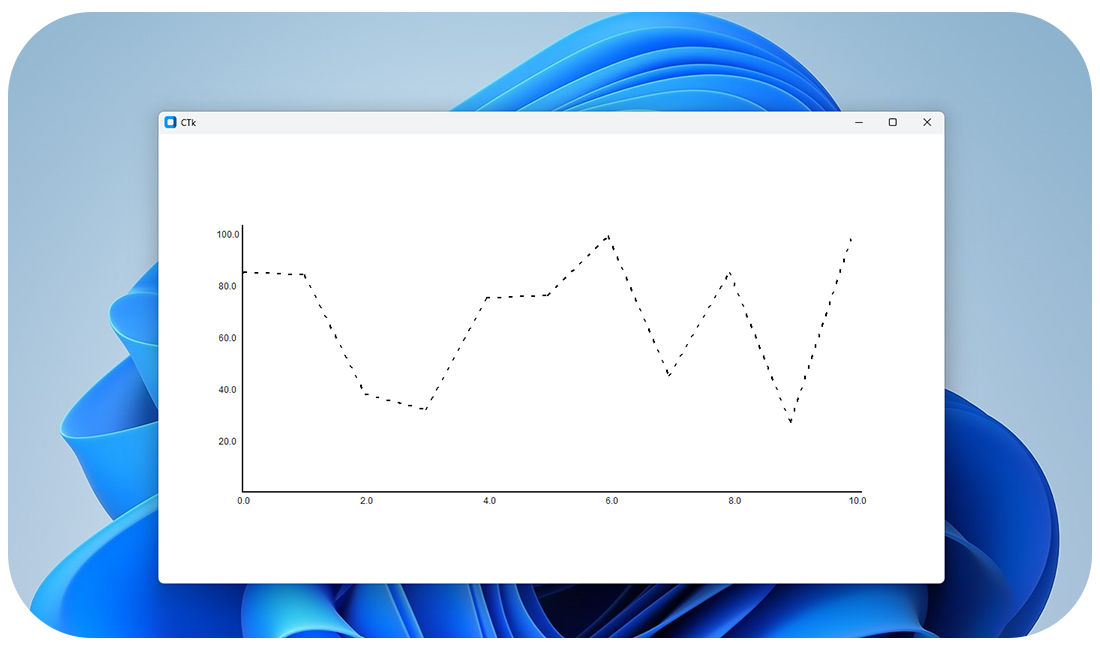The width and height of the screenshot is (1100, 650).
Task: Click the 4.0 tick label on the x-axis
Action: (x=487, y=500)
